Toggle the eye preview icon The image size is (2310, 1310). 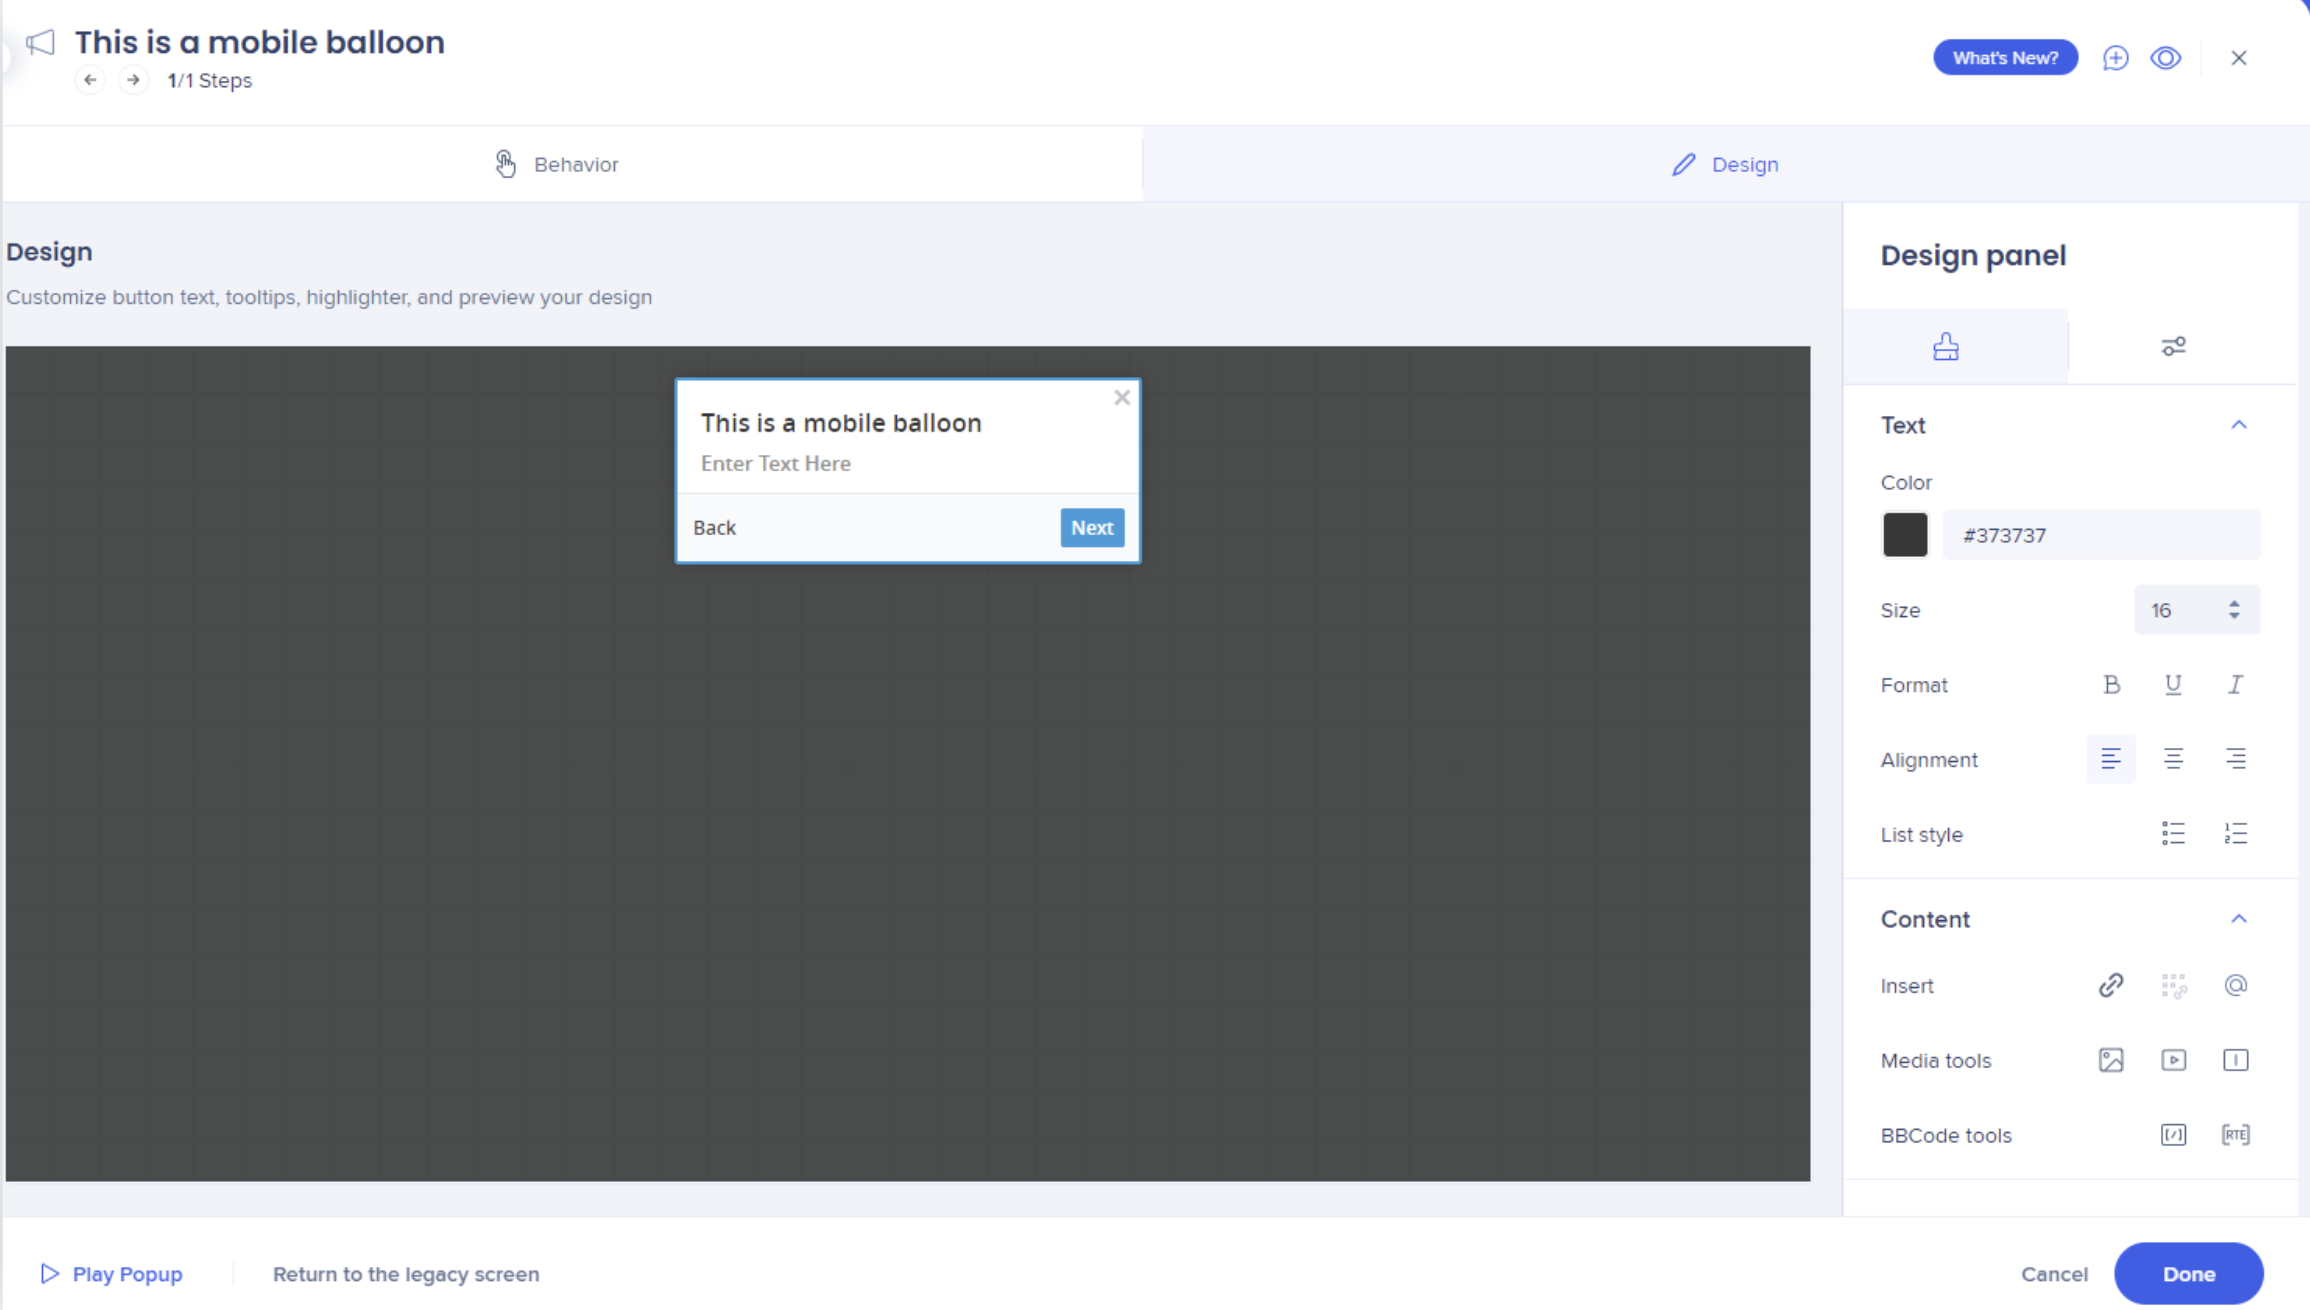[2166, 58]
